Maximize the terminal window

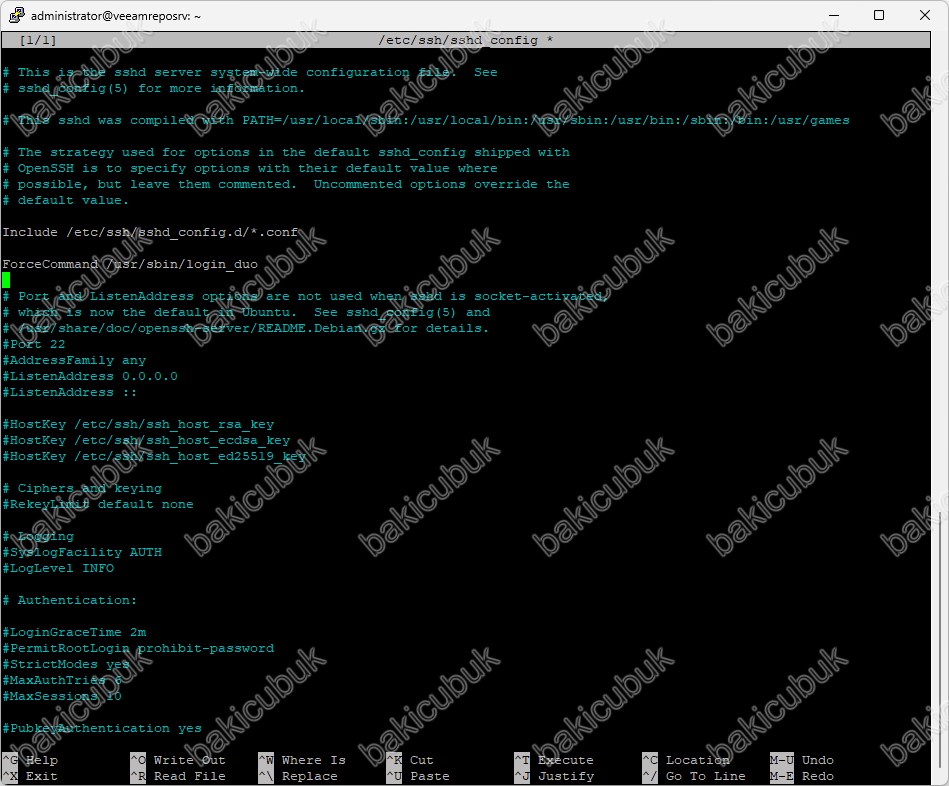879,15
